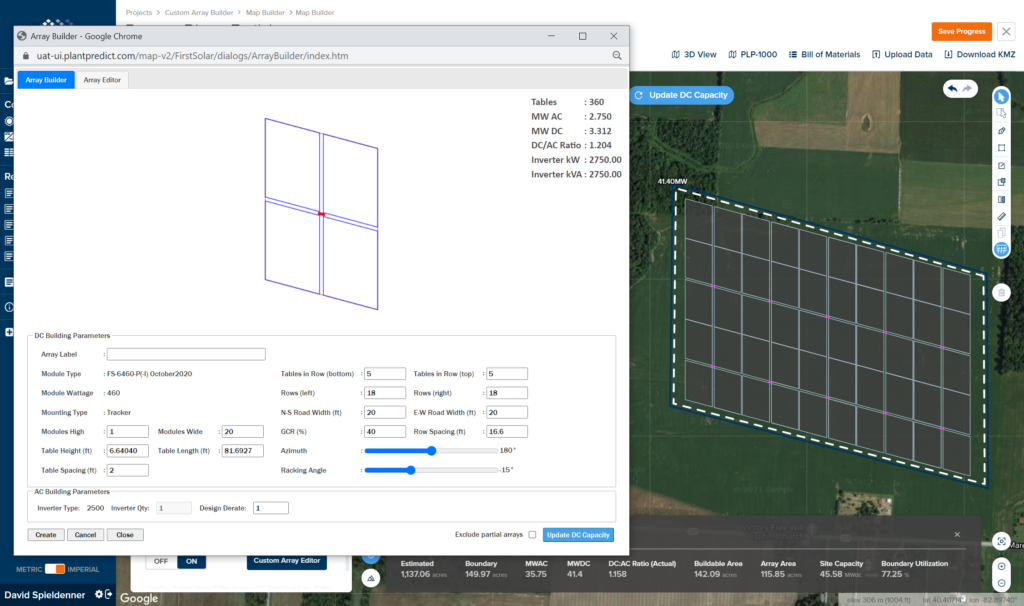Click the map zoom out button
1024x606 pixels.
(x=1001, y=583)
